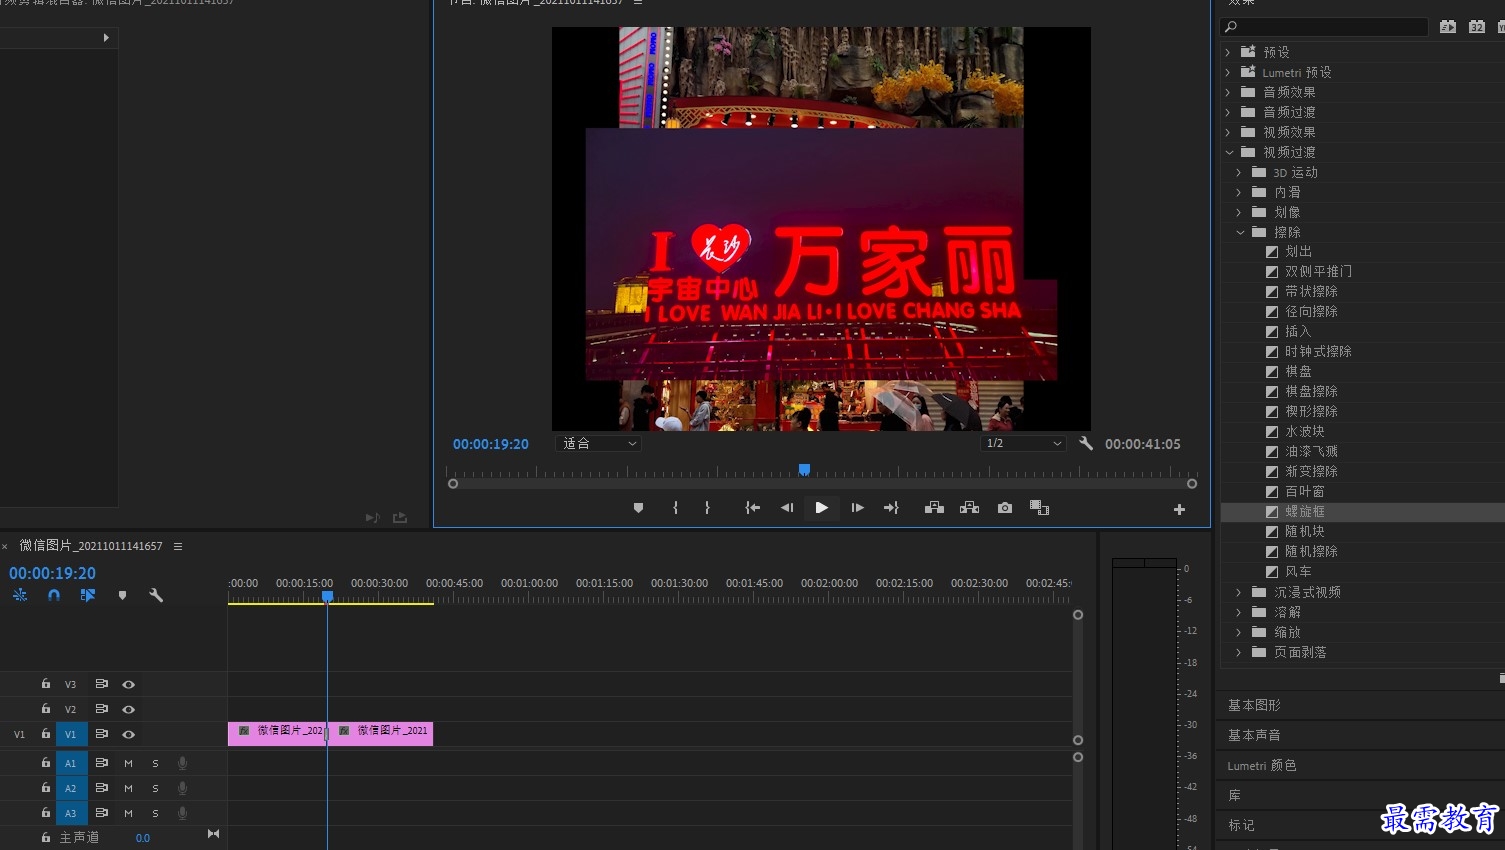Screen dimensions: 1505x850
Task: Click the effects search field
Action: tap(1324, 27)
